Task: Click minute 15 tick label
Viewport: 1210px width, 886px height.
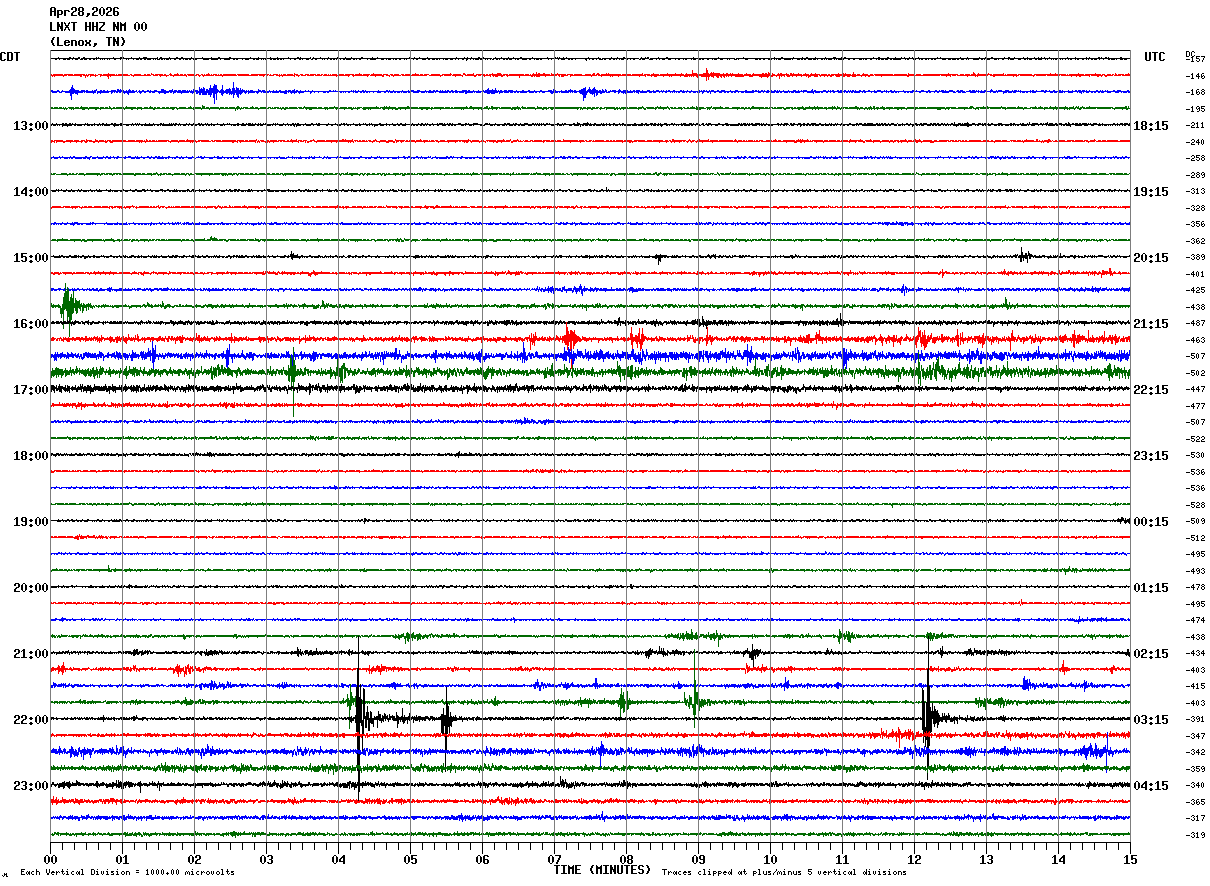Action: coord(1130,860)
